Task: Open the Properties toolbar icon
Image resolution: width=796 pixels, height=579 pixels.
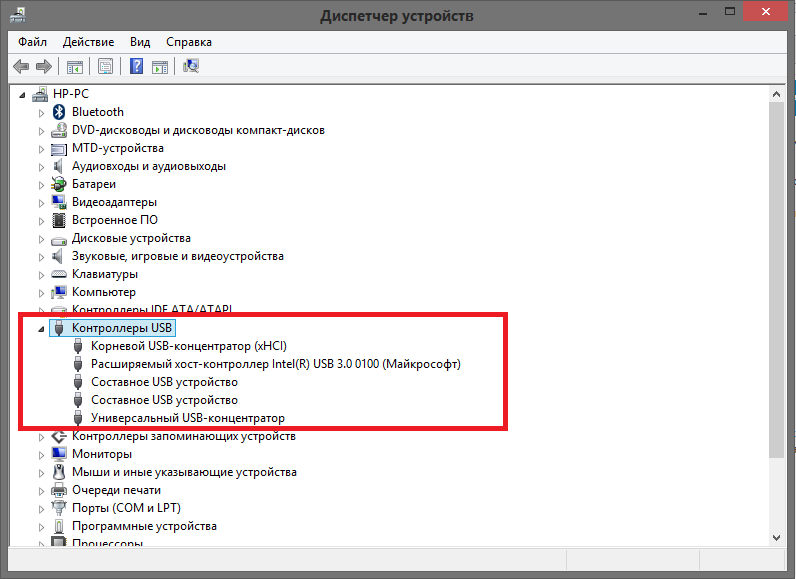Action: pos(106,66)
